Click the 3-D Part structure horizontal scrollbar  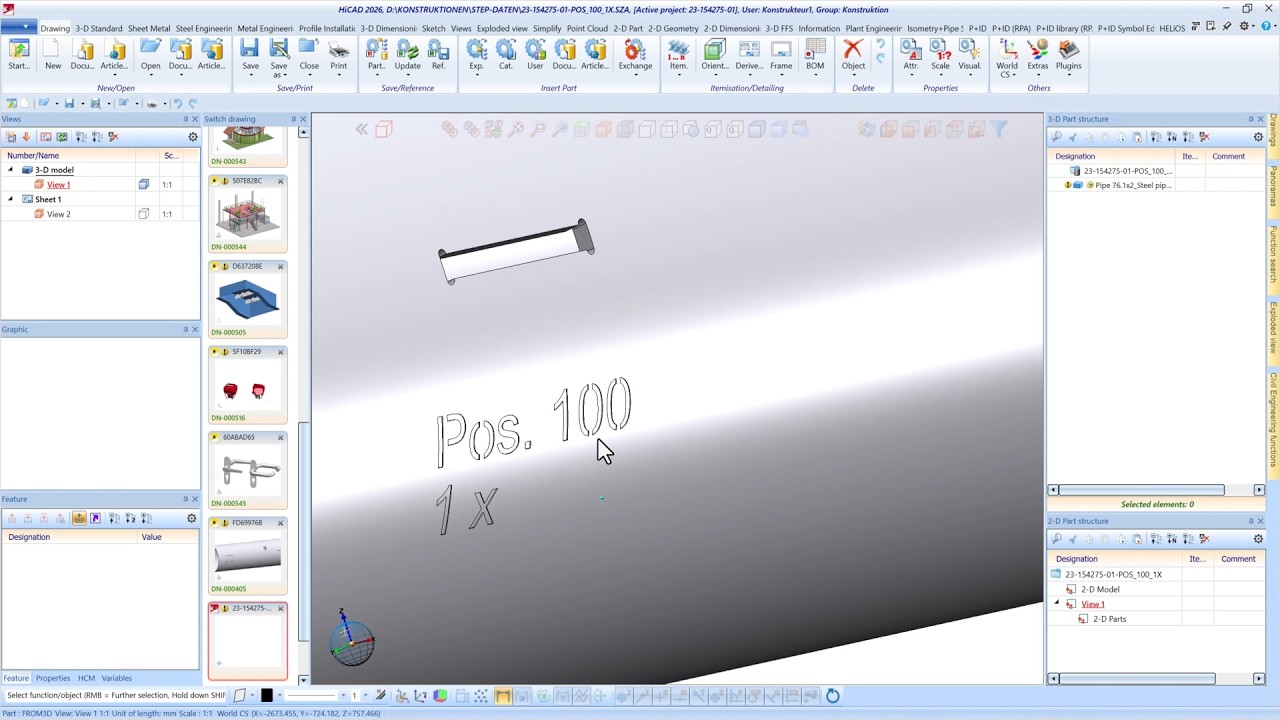pyautogui.click(x=1140, y=490)
